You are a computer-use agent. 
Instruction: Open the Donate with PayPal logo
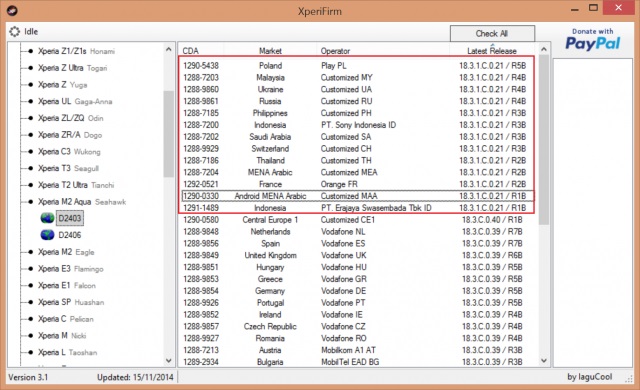[593, 40]
